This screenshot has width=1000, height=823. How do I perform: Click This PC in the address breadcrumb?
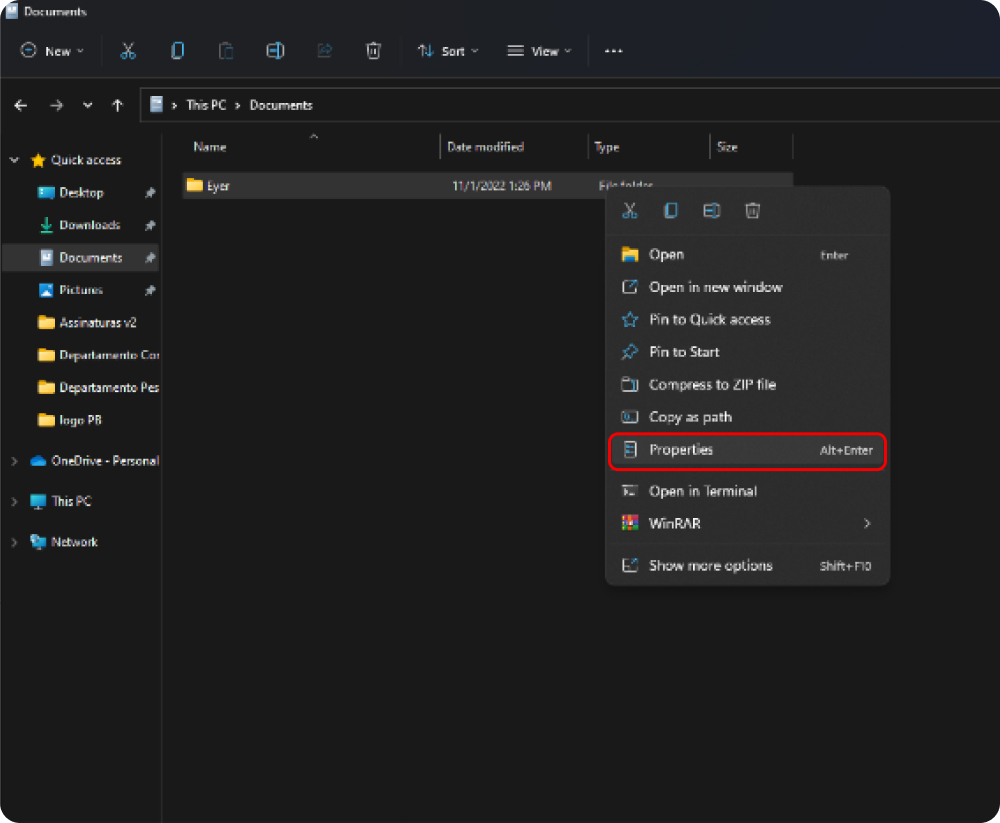tap(206, 105)
